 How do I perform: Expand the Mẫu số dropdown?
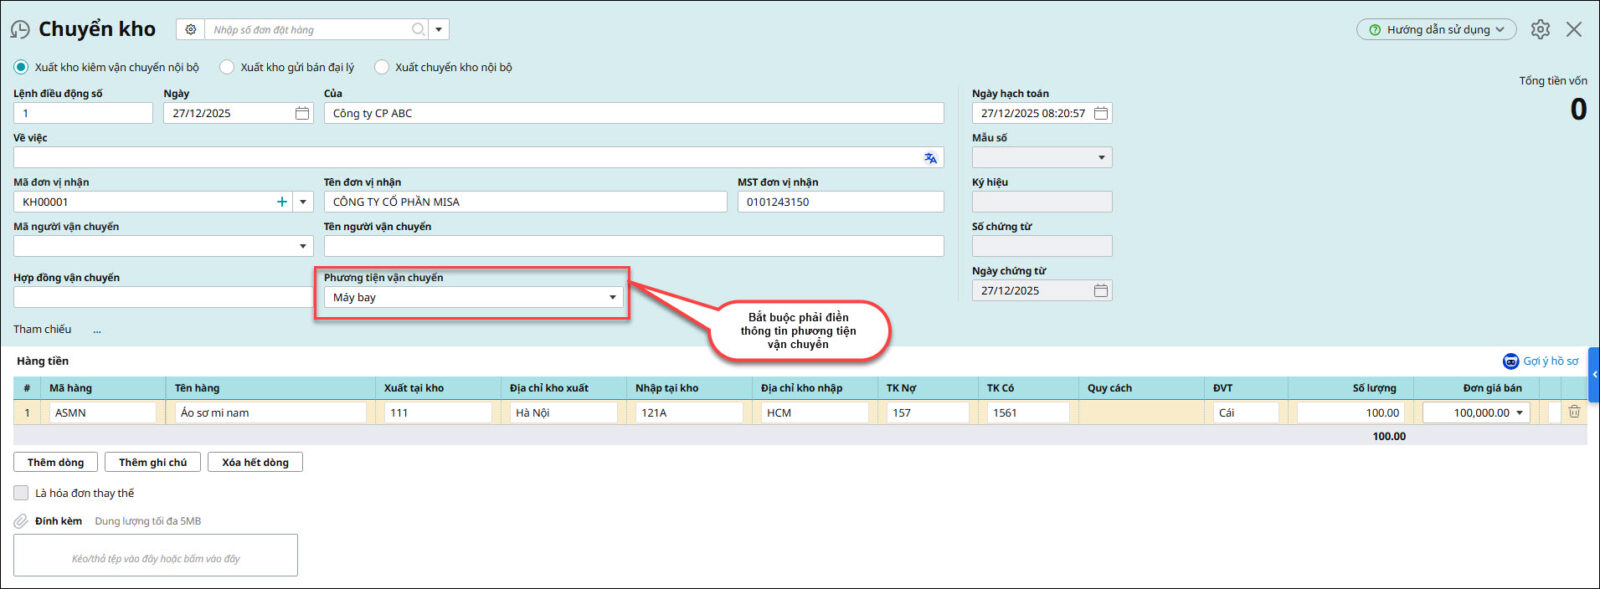pos(1101,158)
